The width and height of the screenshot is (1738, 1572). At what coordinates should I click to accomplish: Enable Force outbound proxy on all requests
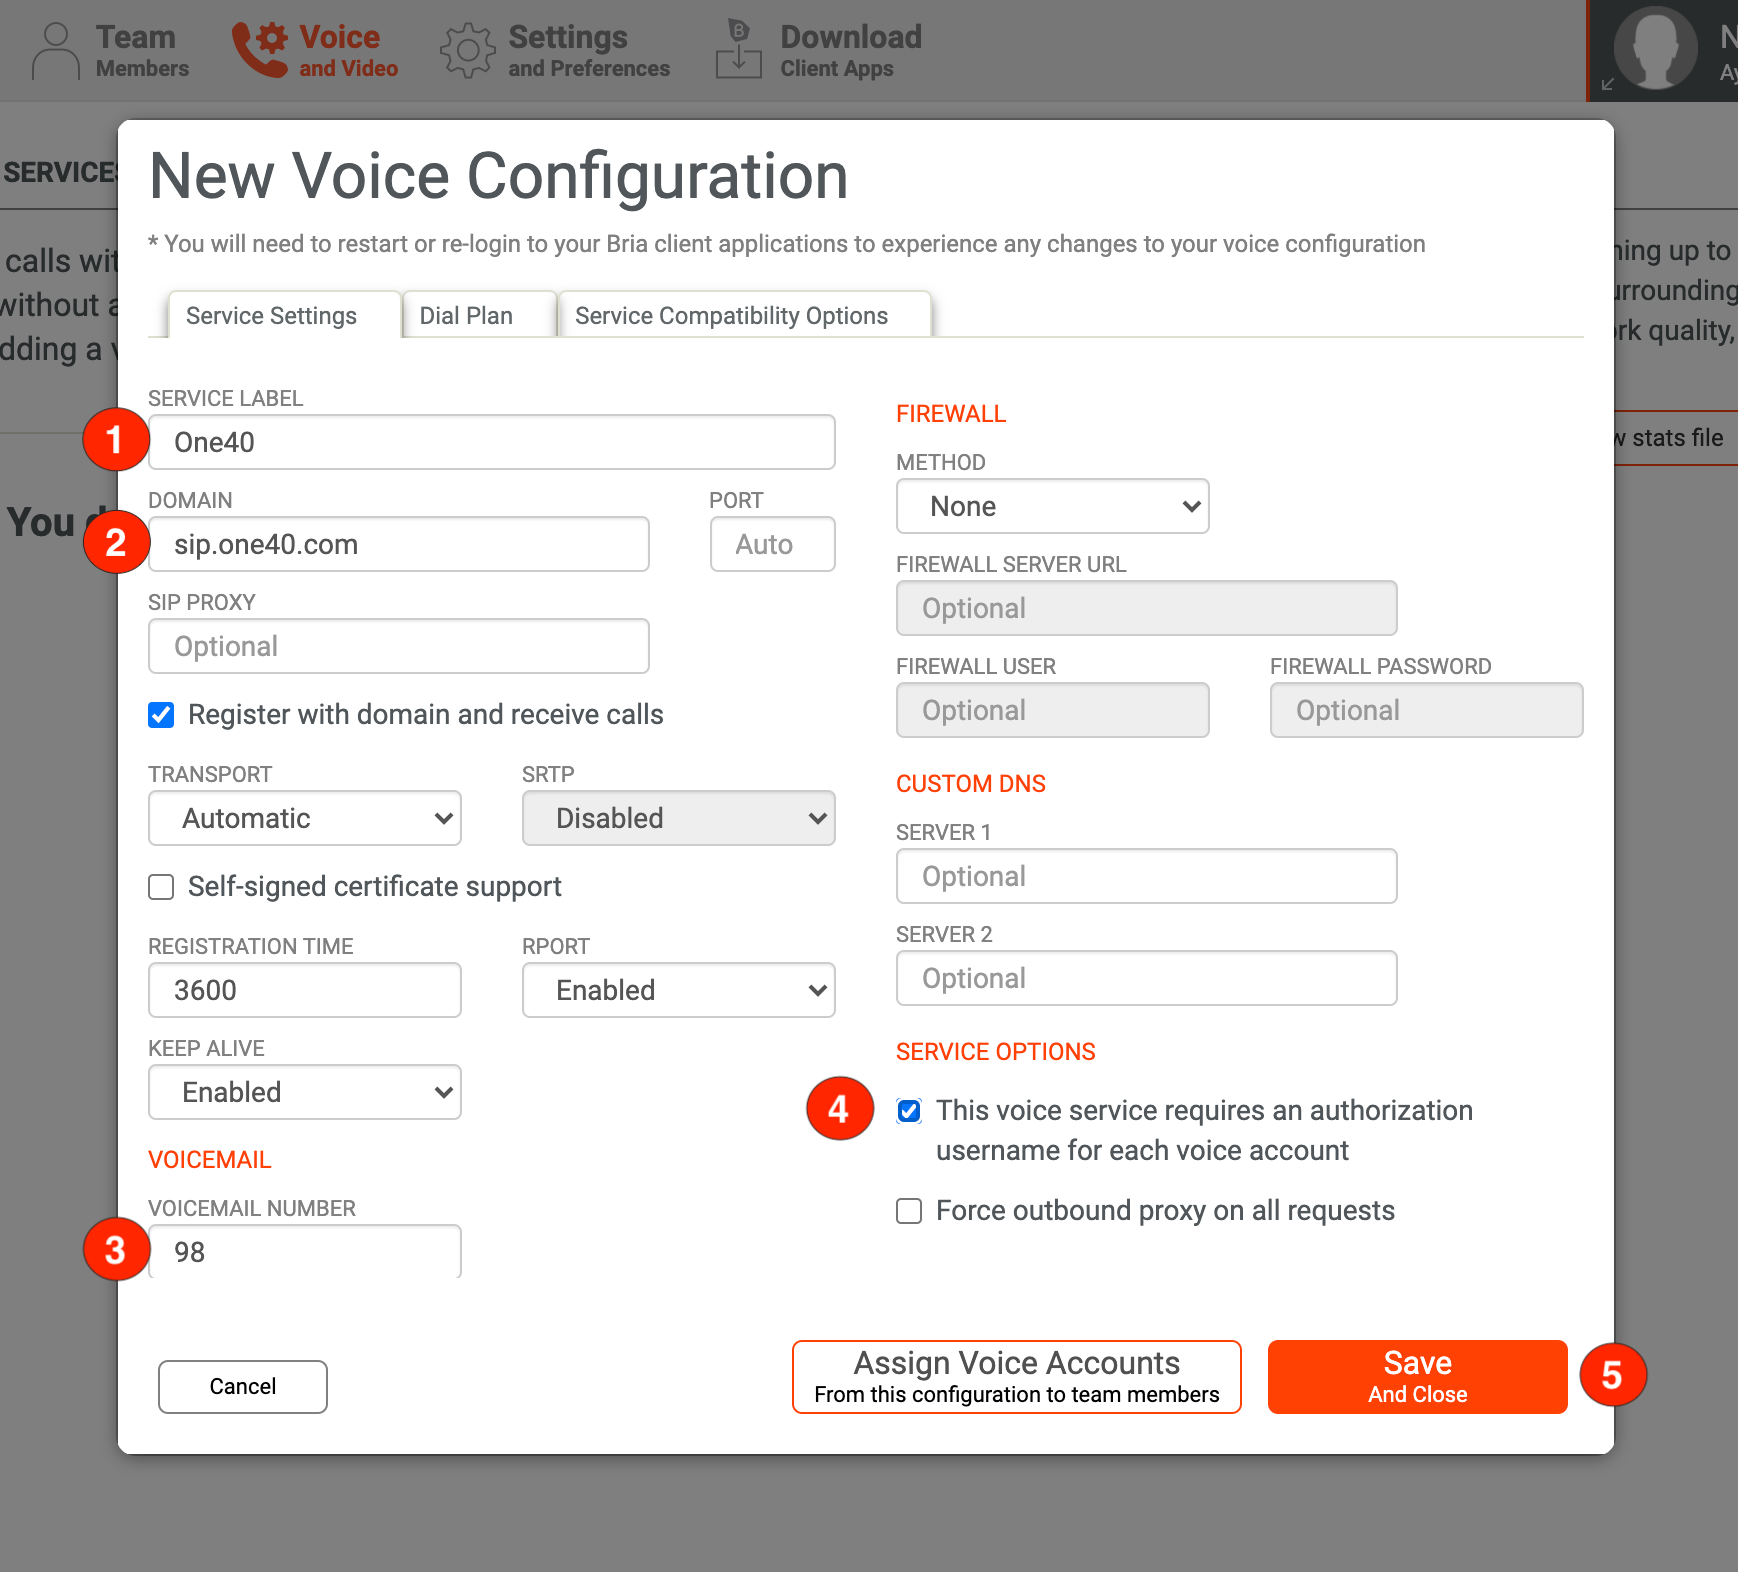pyautogui.click(x=908, y=1210)
